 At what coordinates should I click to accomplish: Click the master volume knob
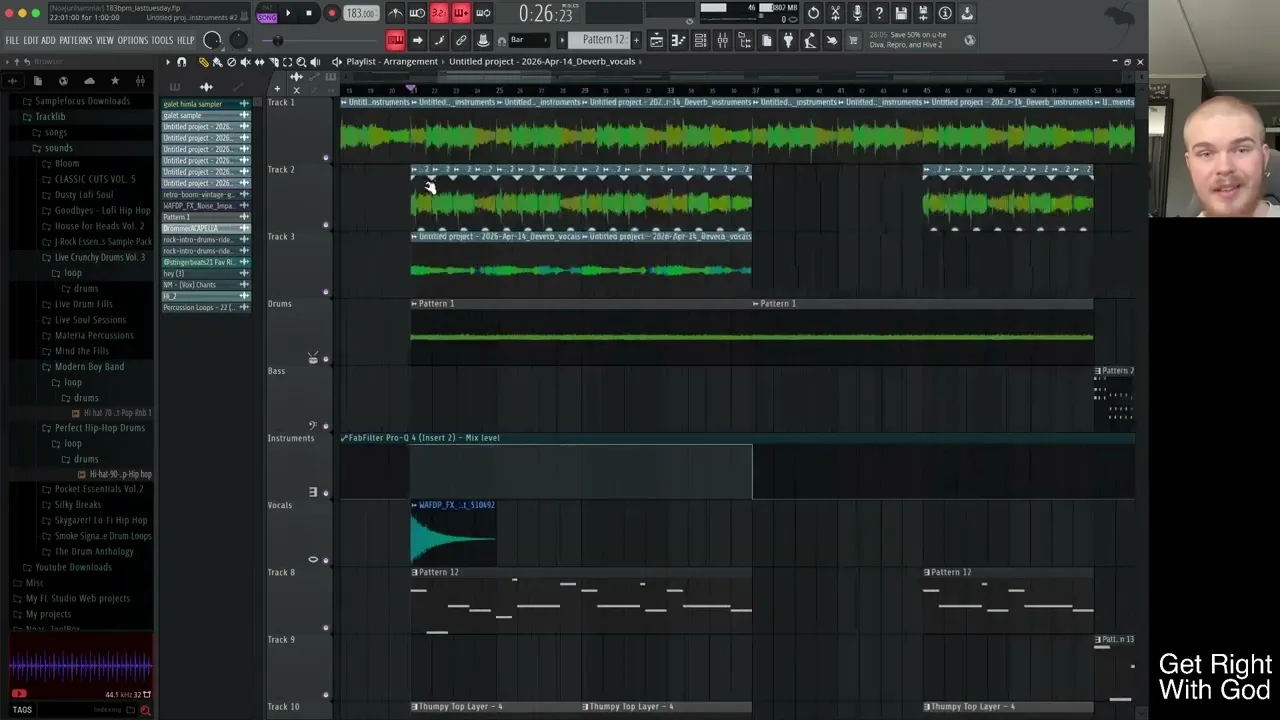point(212,40)
